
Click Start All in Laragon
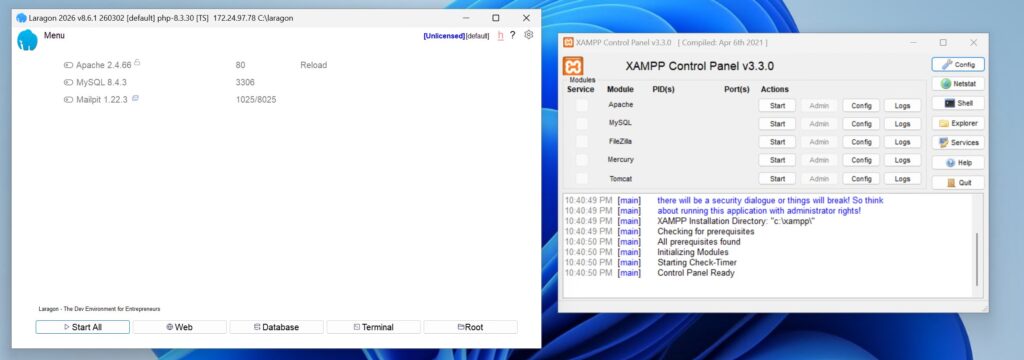[x=82, y=327]
